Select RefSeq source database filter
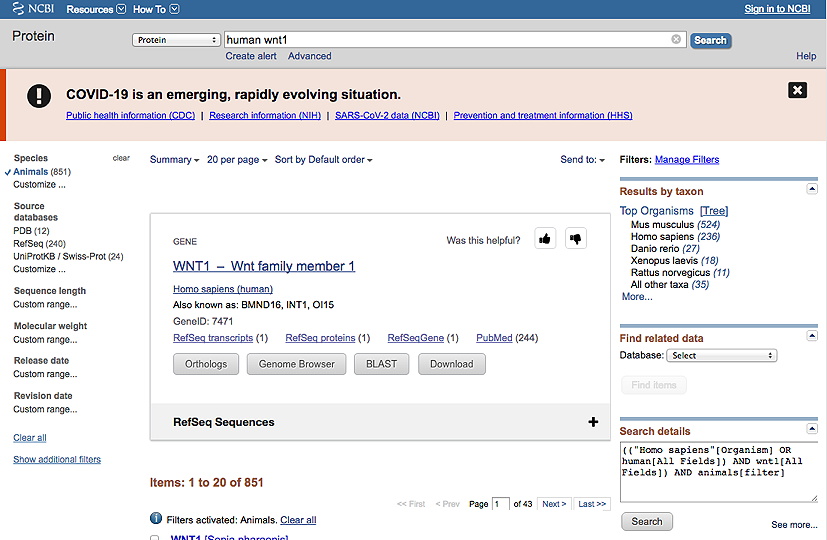This screenshot has height=540, width=827. (x=29, y=243)
